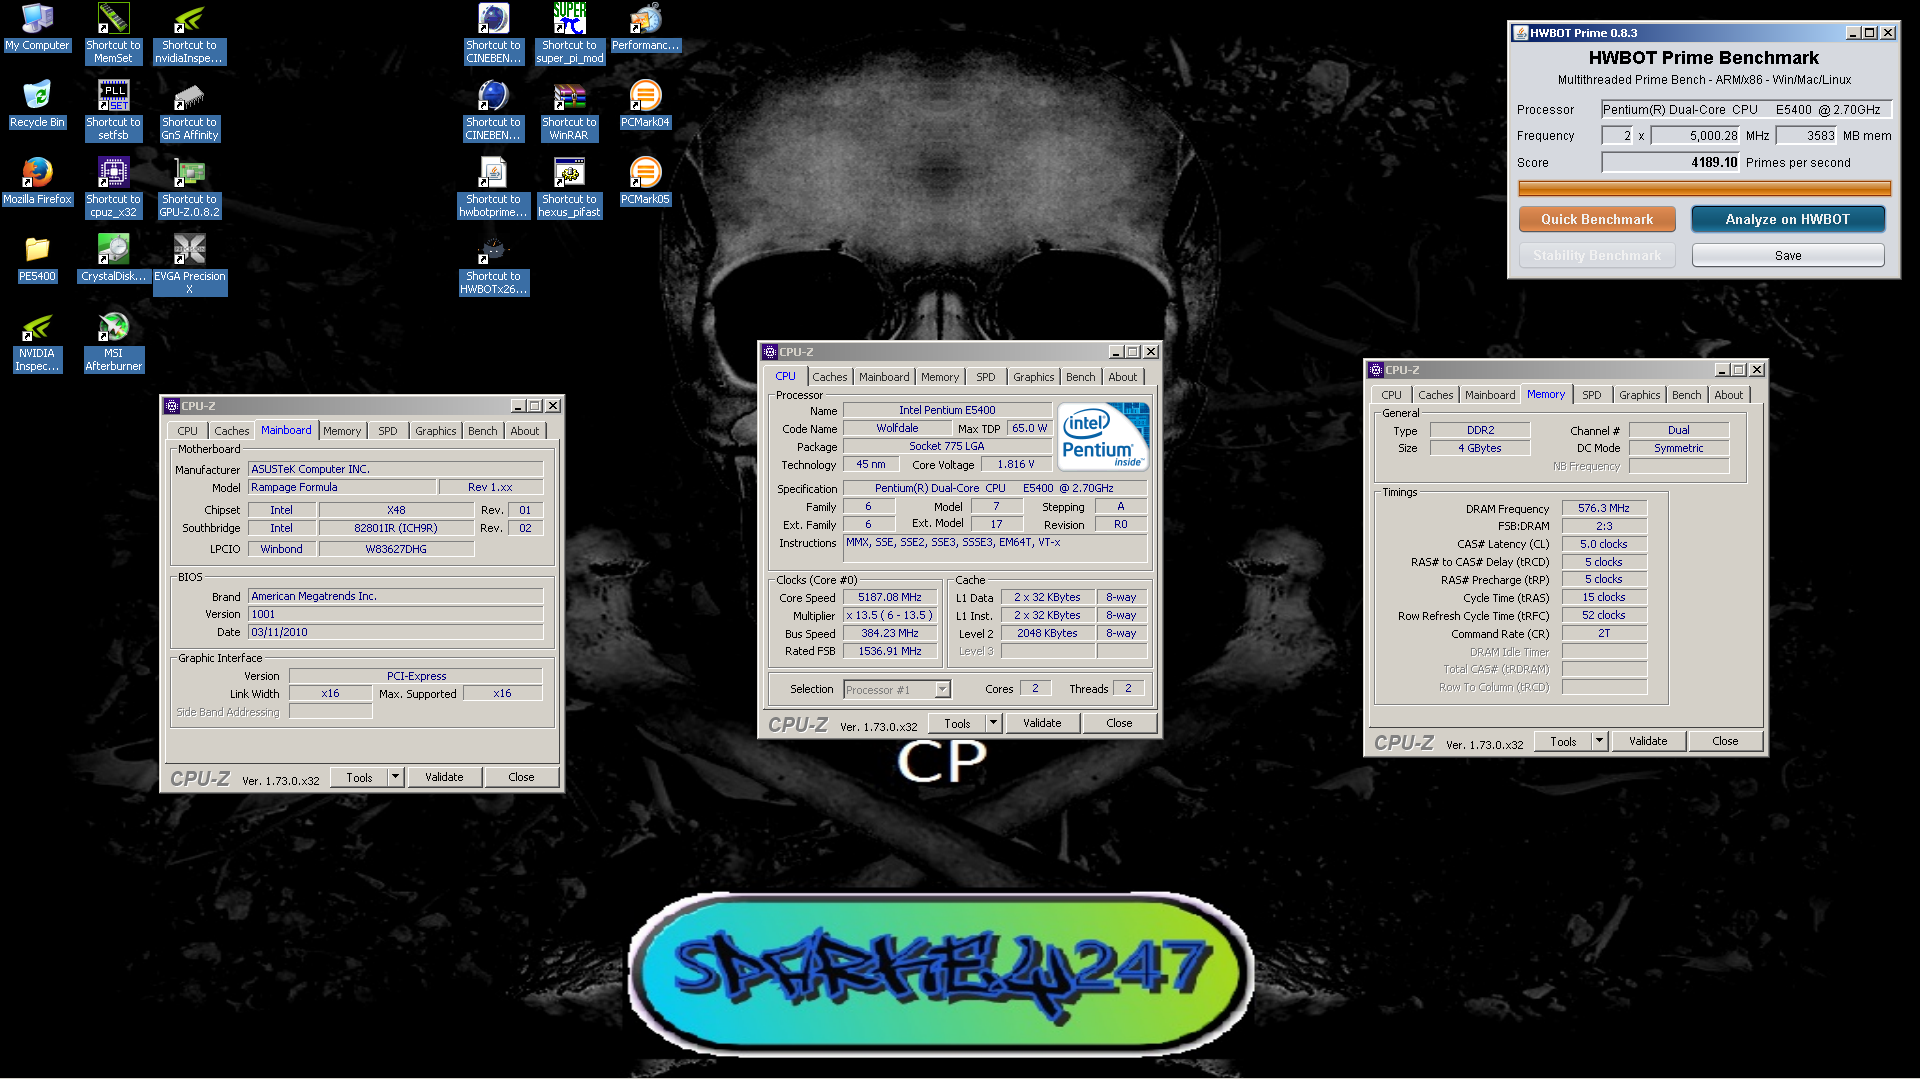Expand the Processor #1 selection combo box
Image resolution: width=1920 pixels, height=1080 pixels.
coord(942,689)
